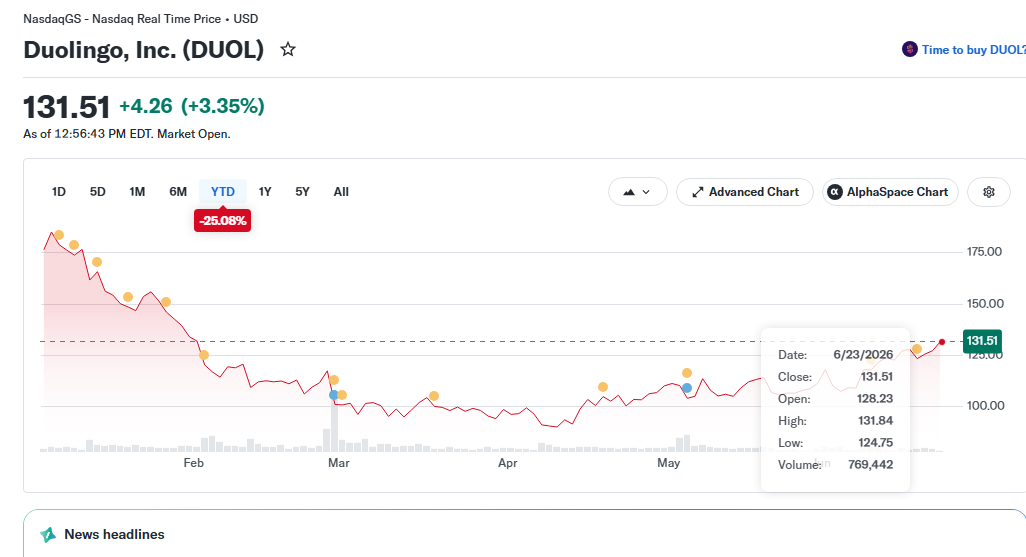Click the News headlines sparkle icon

coord(48,535)
